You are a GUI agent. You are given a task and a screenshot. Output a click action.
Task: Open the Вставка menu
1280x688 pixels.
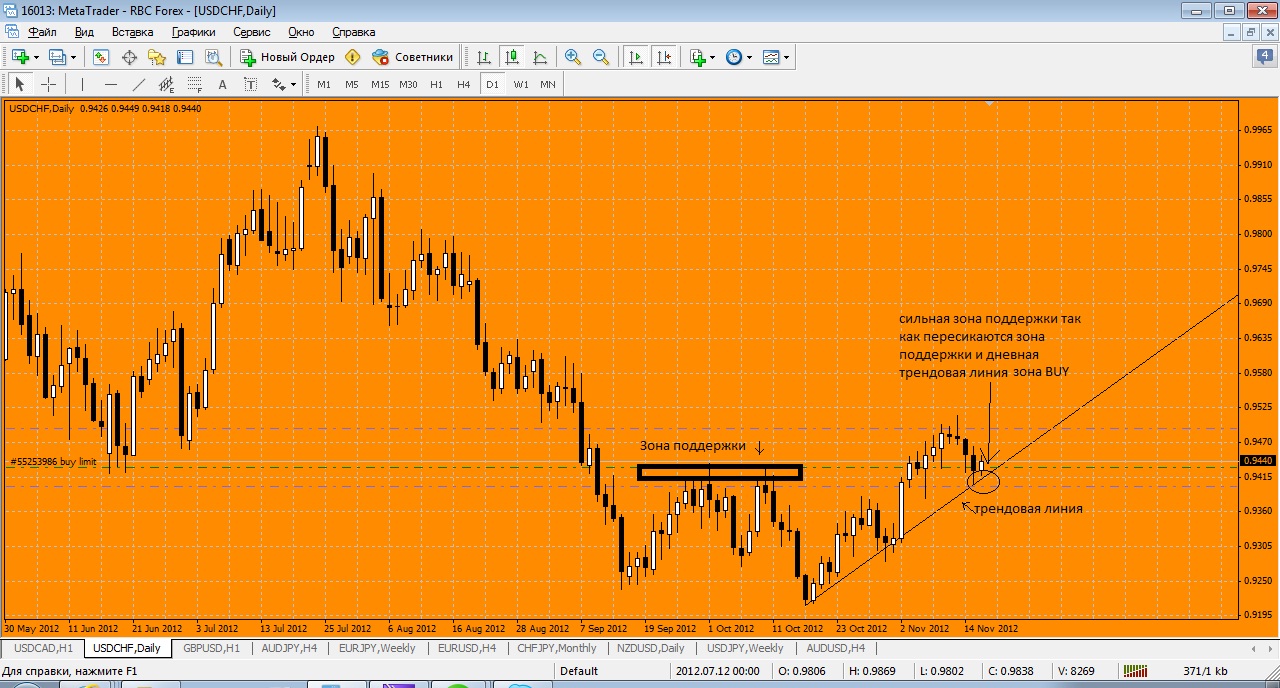tap(133, 32)
